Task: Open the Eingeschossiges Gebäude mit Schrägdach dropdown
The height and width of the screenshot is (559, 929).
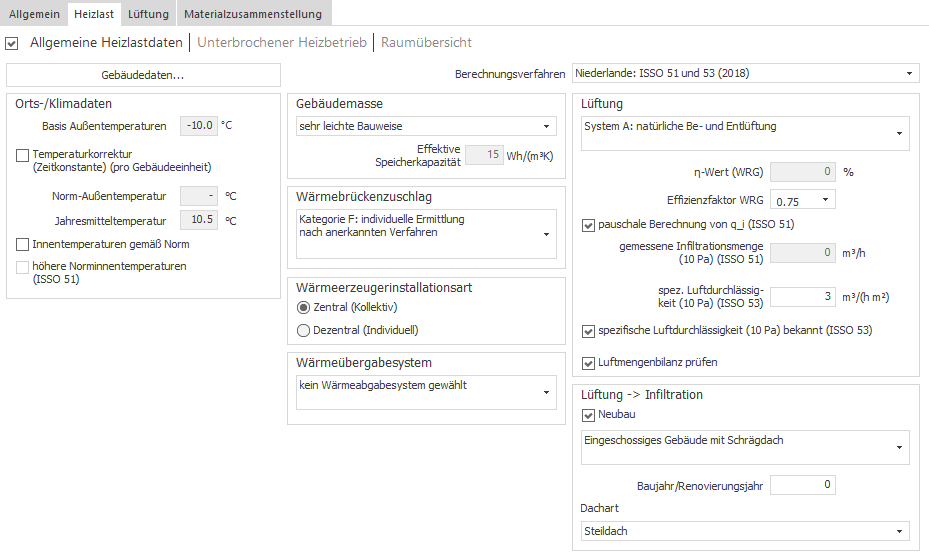Action: pyautogui.click(x=745, y=447)
